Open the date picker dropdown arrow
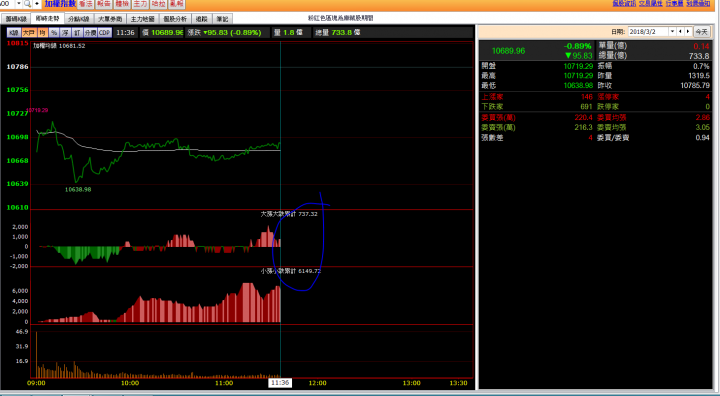 tap(672, 32)
